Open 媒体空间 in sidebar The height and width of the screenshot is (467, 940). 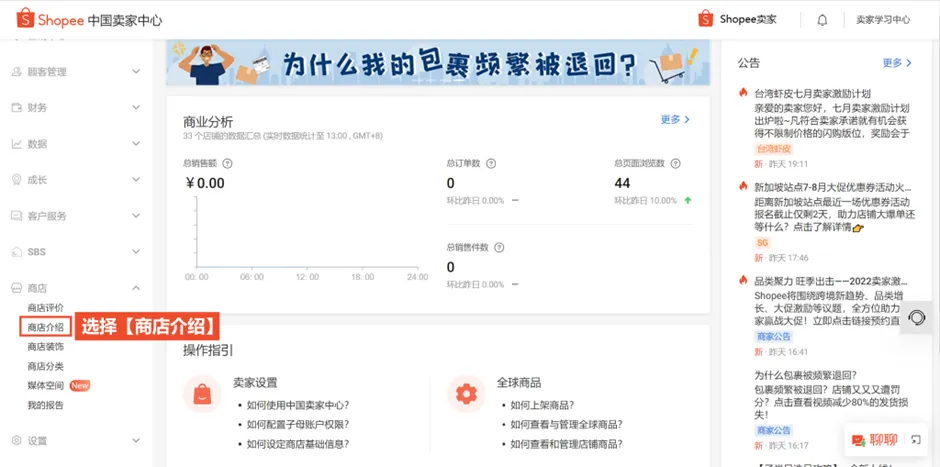tap(46, 385)
